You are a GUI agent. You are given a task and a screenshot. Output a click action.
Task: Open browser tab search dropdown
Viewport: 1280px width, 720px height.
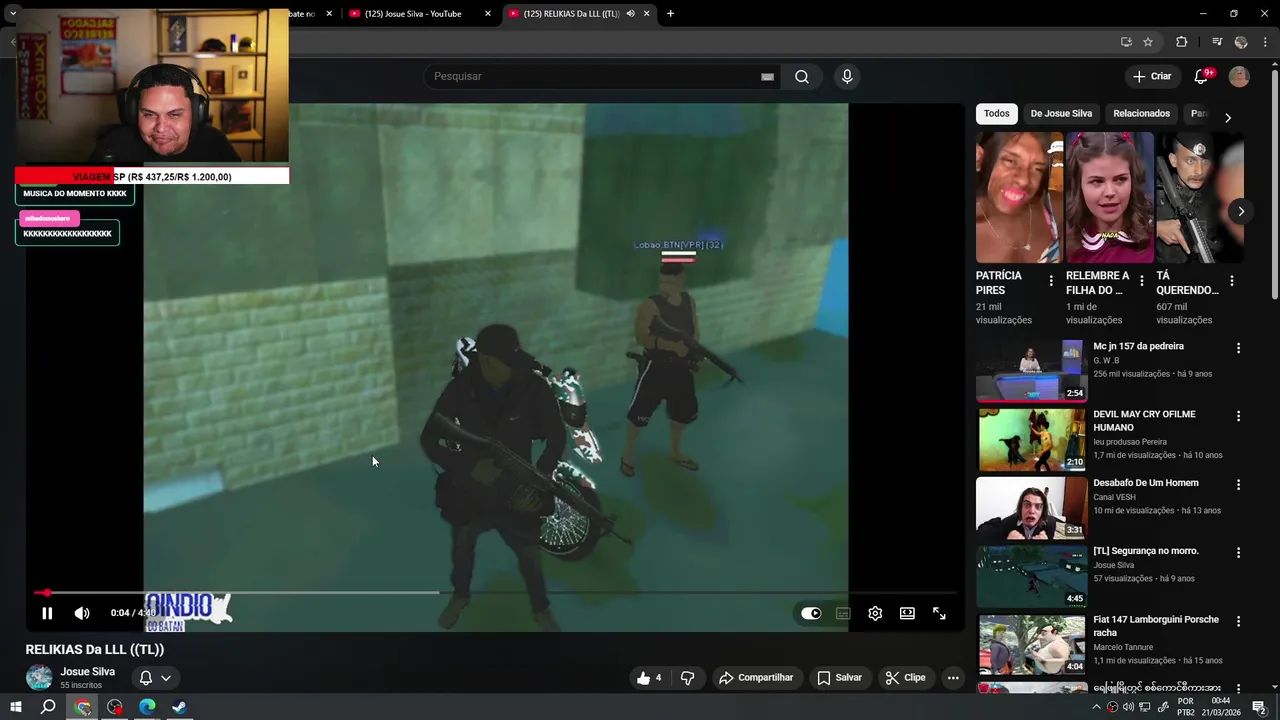(13, 14)
